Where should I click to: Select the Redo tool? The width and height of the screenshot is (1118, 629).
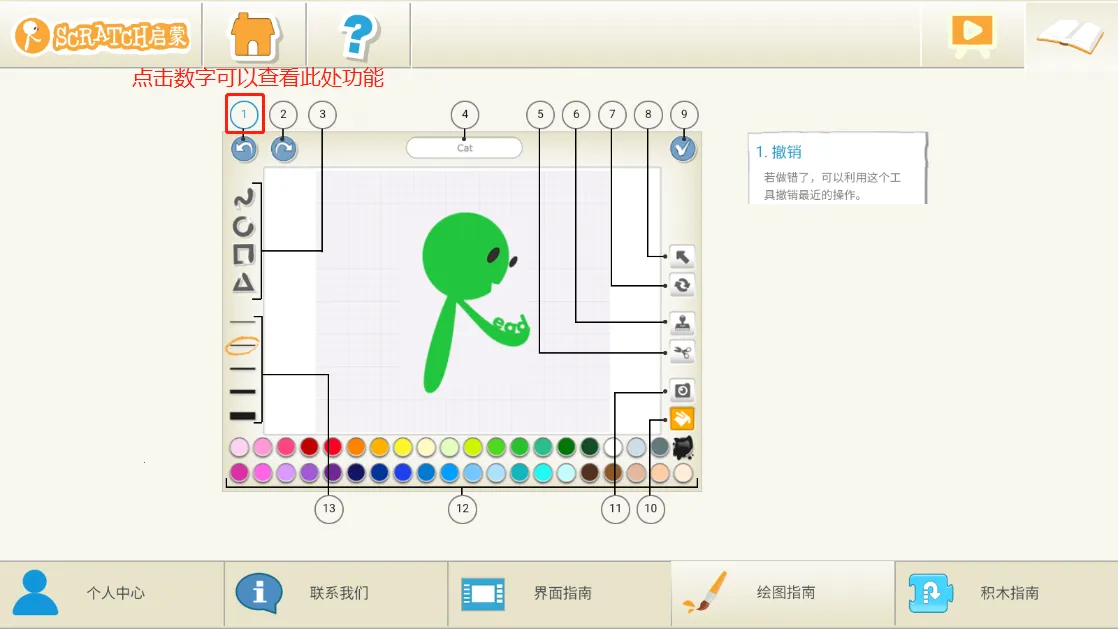(x=282, y=147)
